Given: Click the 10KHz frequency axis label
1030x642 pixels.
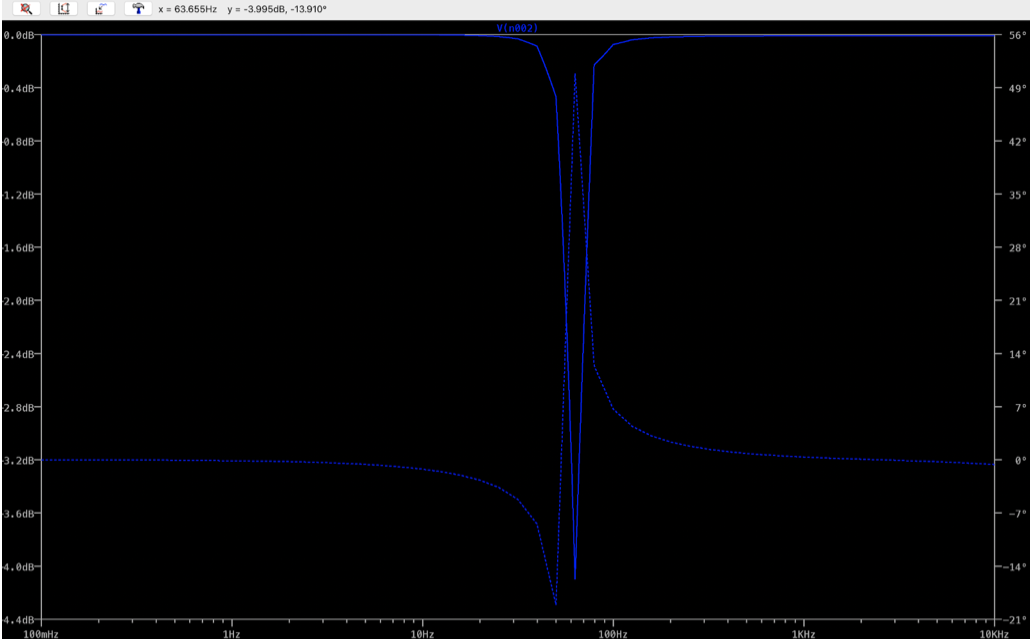Looking at the screenshot, I should coord(994,634).
